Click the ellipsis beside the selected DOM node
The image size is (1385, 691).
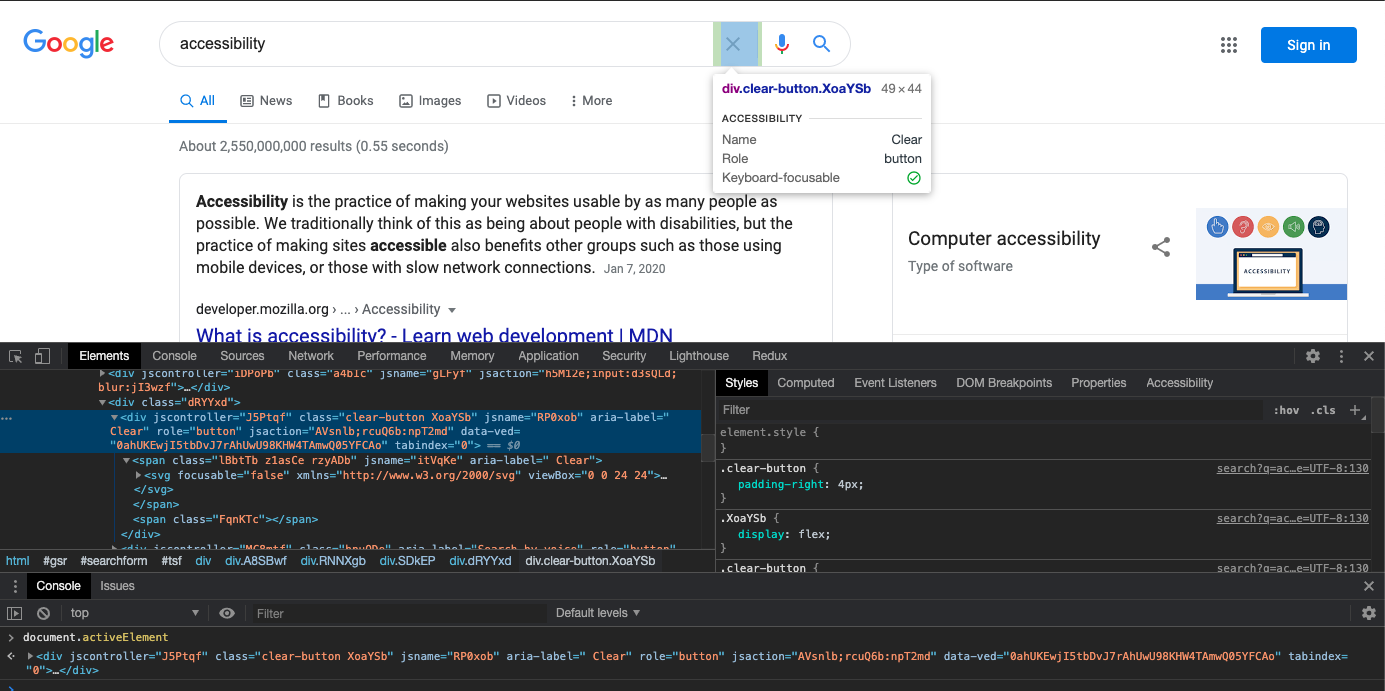tap(7, 418)
